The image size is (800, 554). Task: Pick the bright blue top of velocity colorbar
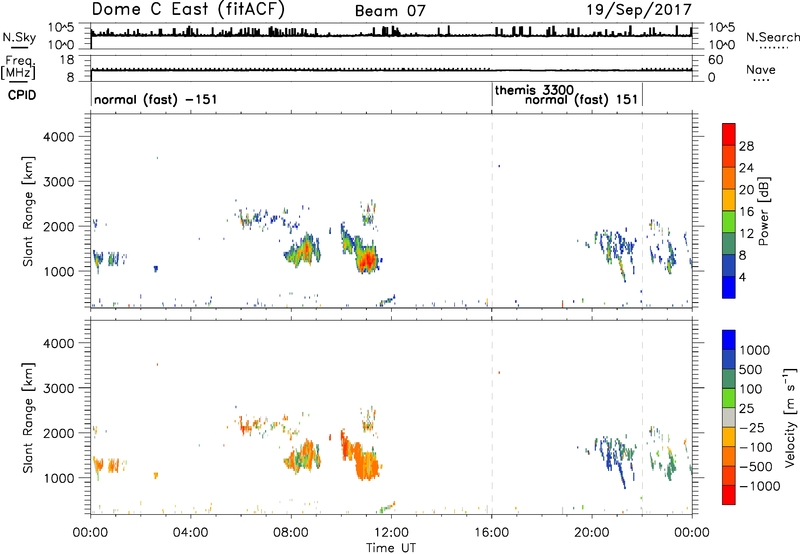729,340
